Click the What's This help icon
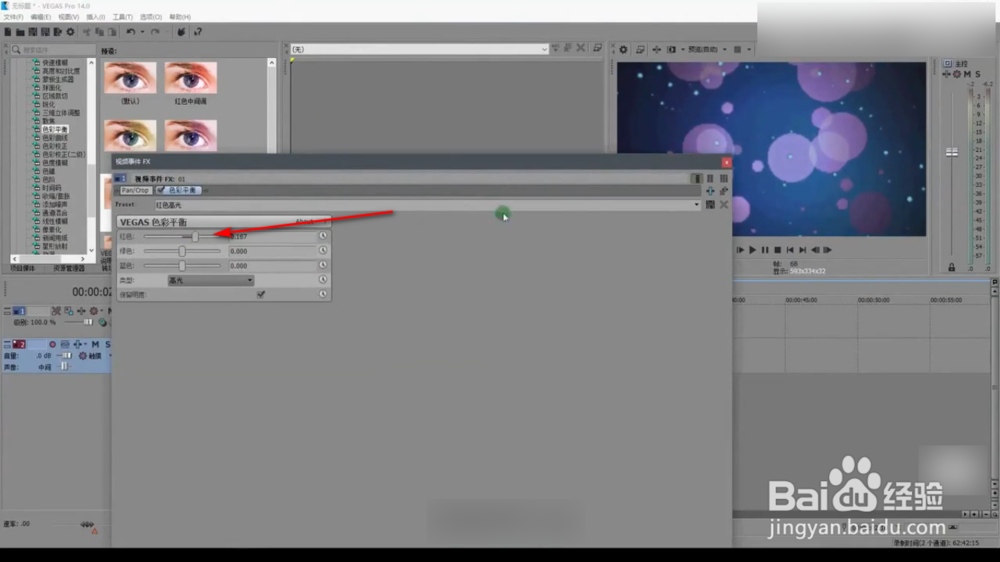The width and height of the screenshot is (1000, 562). (198, 32)
